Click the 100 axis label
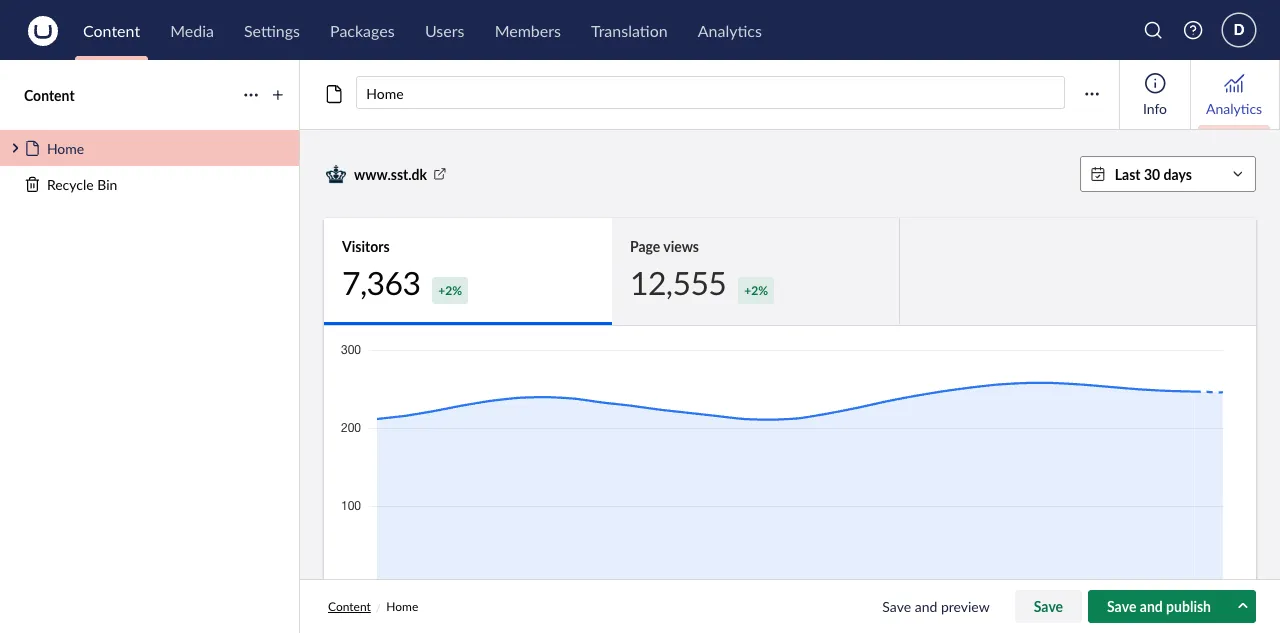This screenshot has height=633, width=1280. point(351,506)
